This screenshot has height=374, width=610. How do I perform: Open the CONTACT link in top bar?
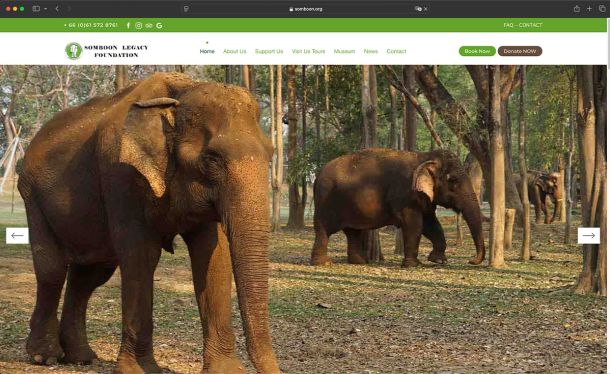pos(530,25)
